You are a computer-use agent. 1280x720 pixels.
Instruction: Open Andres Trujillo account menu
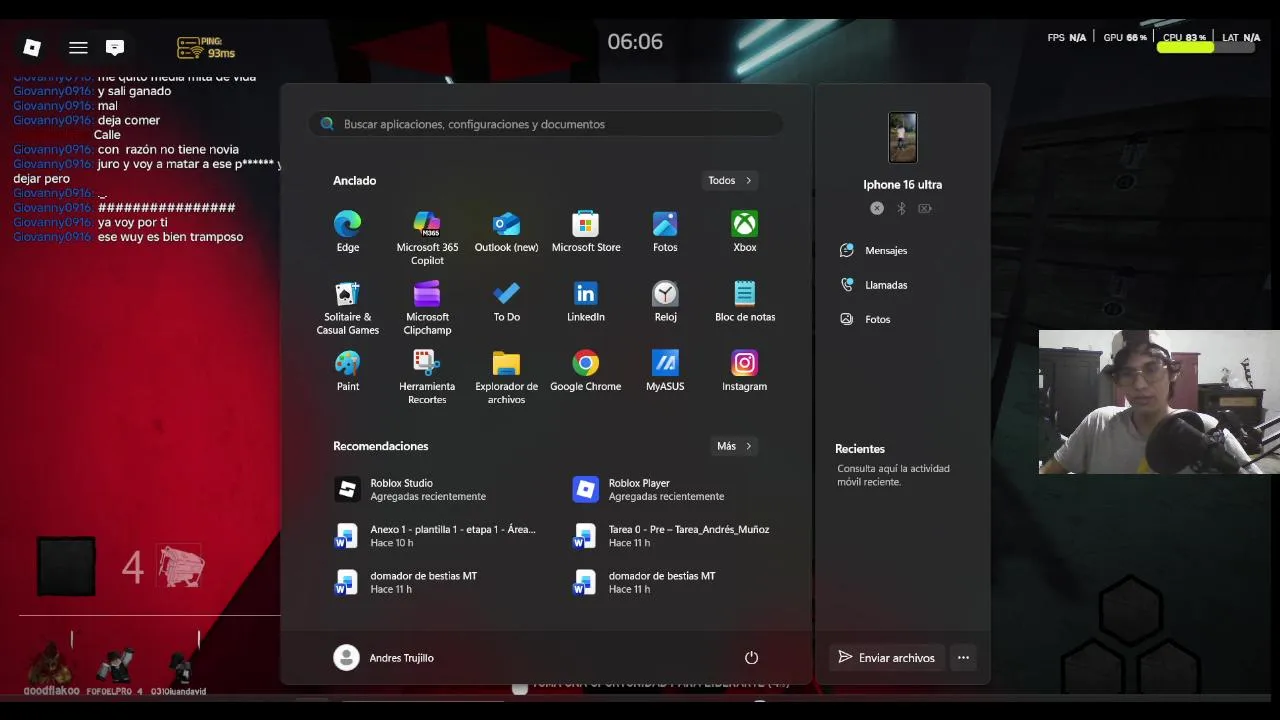coord(384,657)
